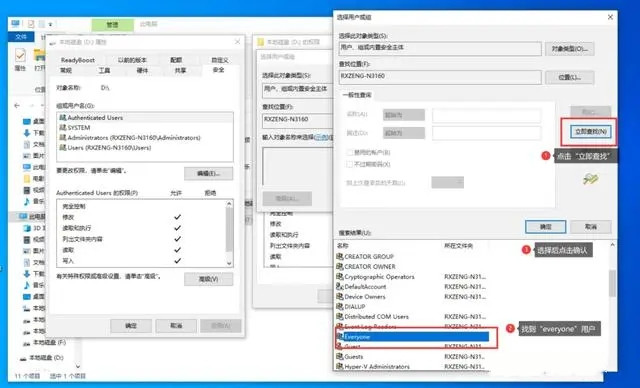Open the 管理 ribbon tab in Explorer
Image resolution: width=640 pixels, height=388 pixels.
click(112, 24)
